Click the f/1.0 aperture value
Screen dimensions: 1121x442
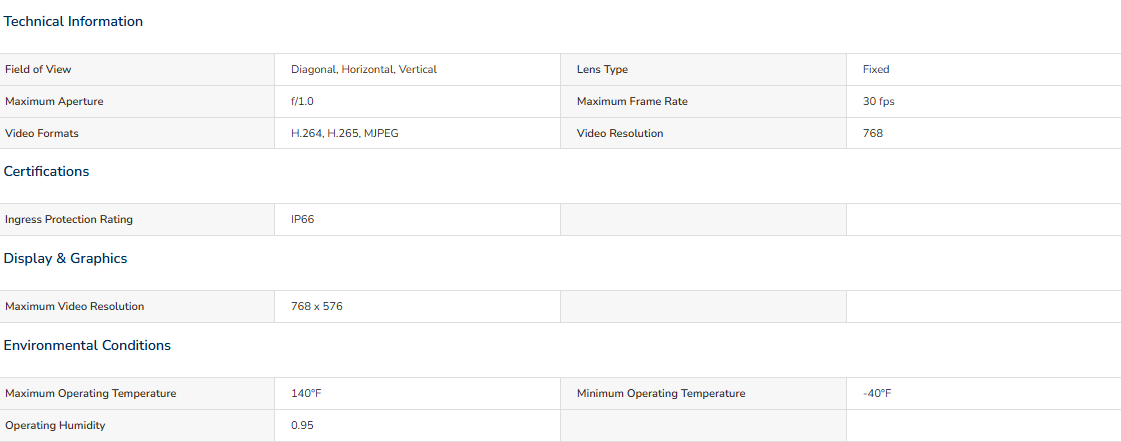[302, 102]
